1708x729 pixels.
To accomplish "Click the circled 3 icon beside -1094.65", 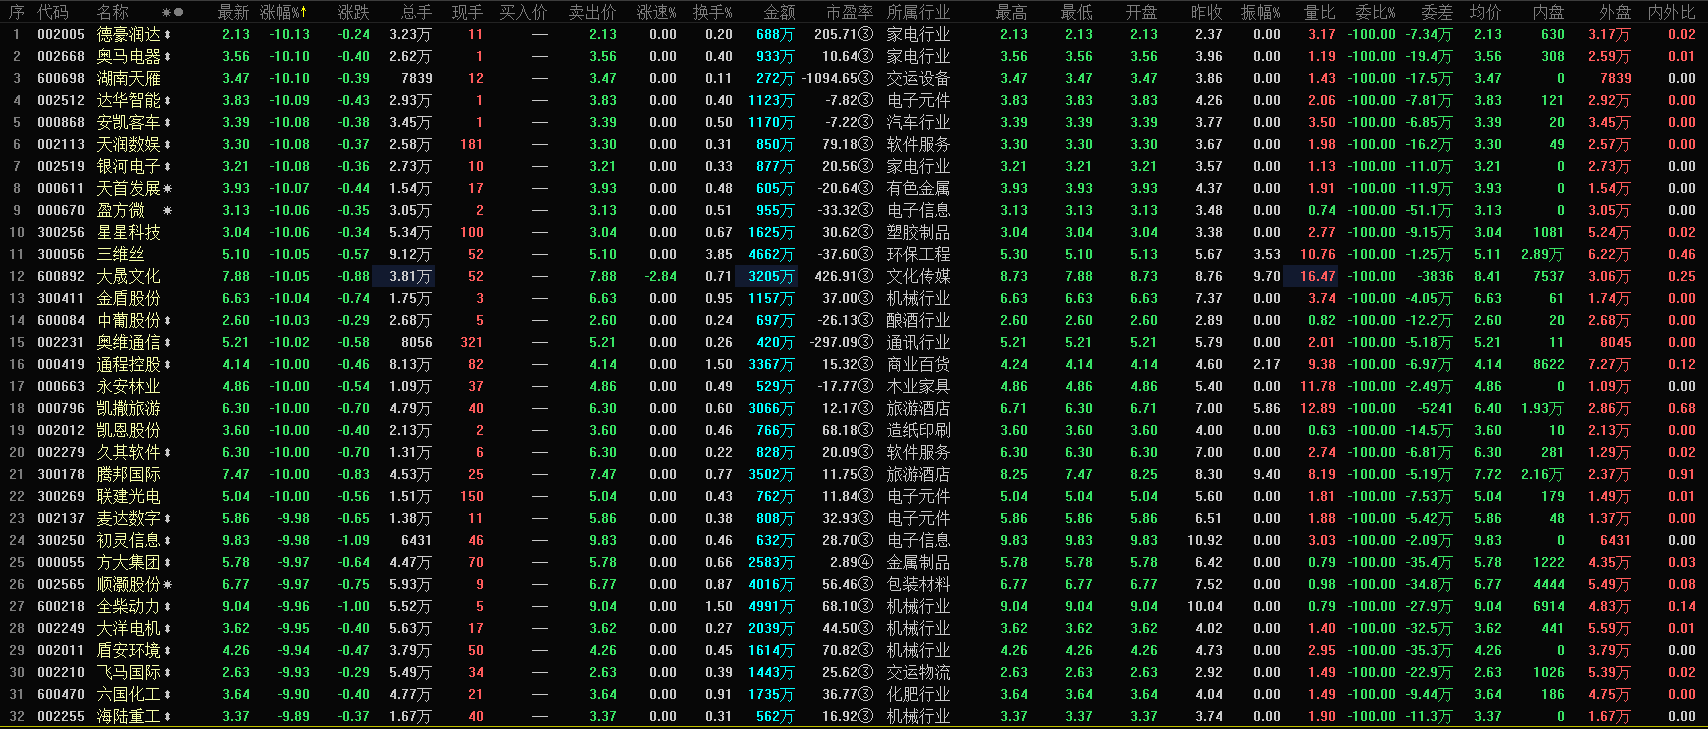I will point(866,78).
